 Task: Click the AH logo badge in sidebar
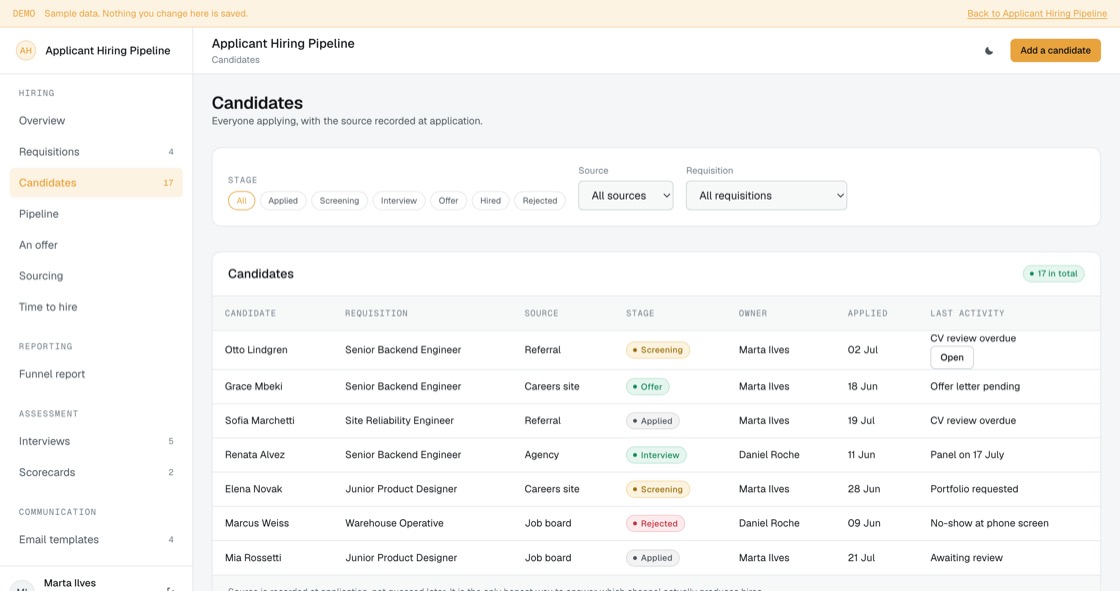(26, 51)
